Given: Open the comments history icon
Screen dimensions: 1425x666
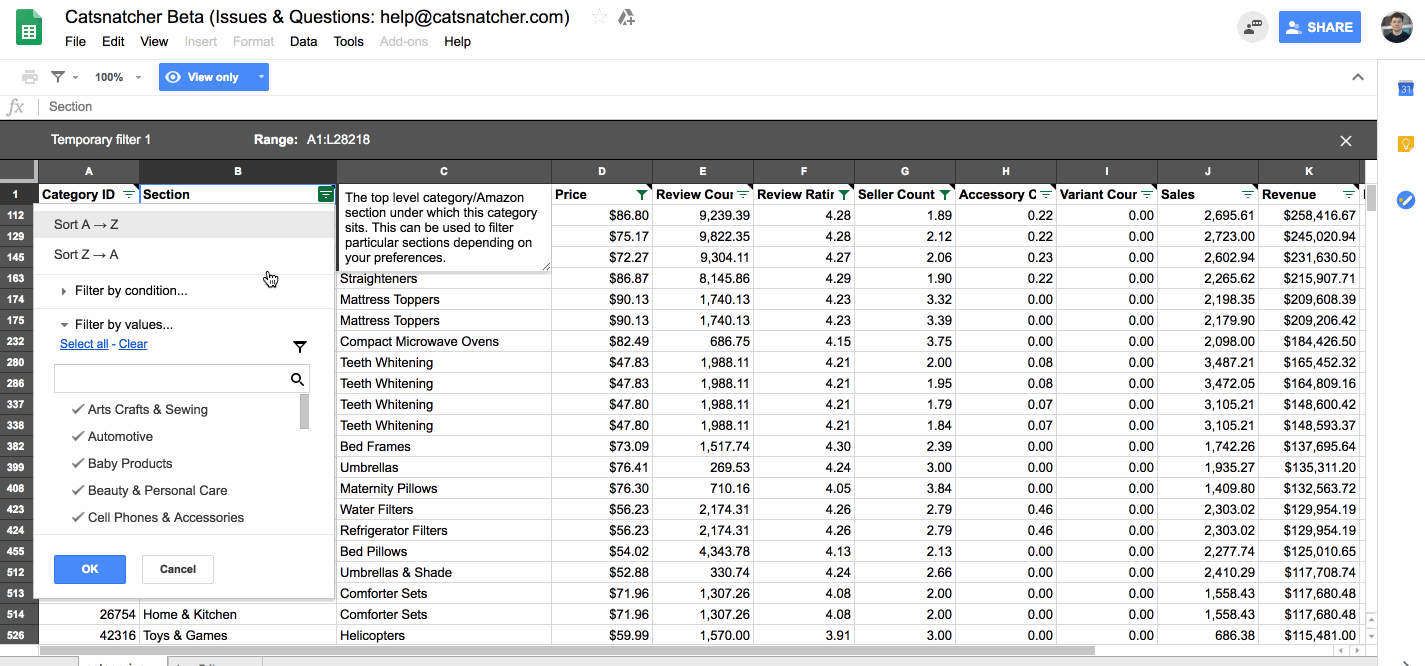Looking at the screenshot, I should coord(1252,28).
